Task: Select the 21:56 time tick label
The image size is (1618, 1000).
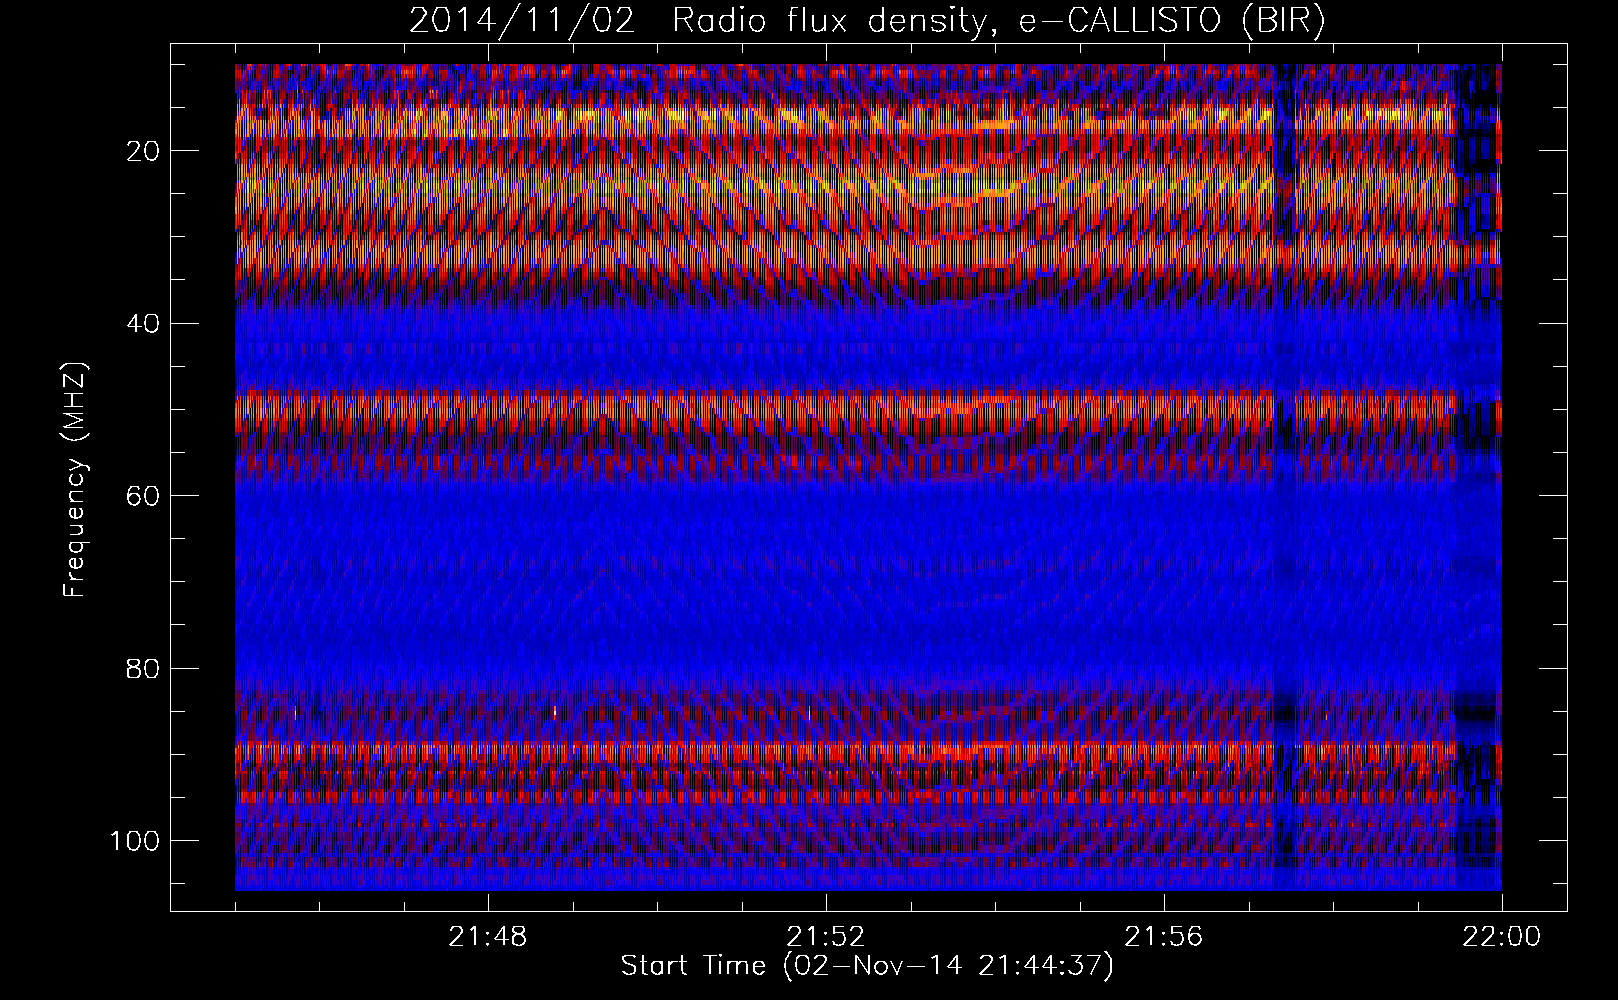Action: point(1164,937)
